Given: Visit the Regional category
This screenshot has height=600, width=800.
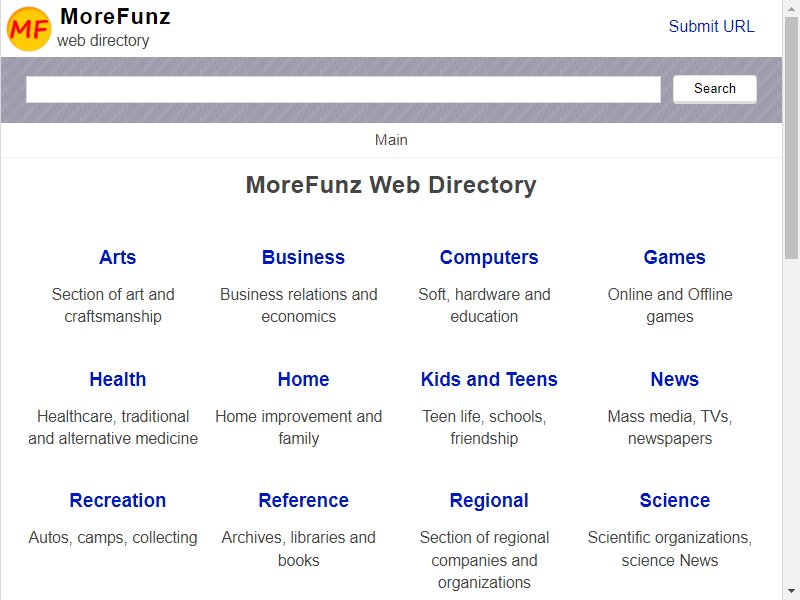Looking at the screenshot, I should pyautogui.click(x=489, y=500).
